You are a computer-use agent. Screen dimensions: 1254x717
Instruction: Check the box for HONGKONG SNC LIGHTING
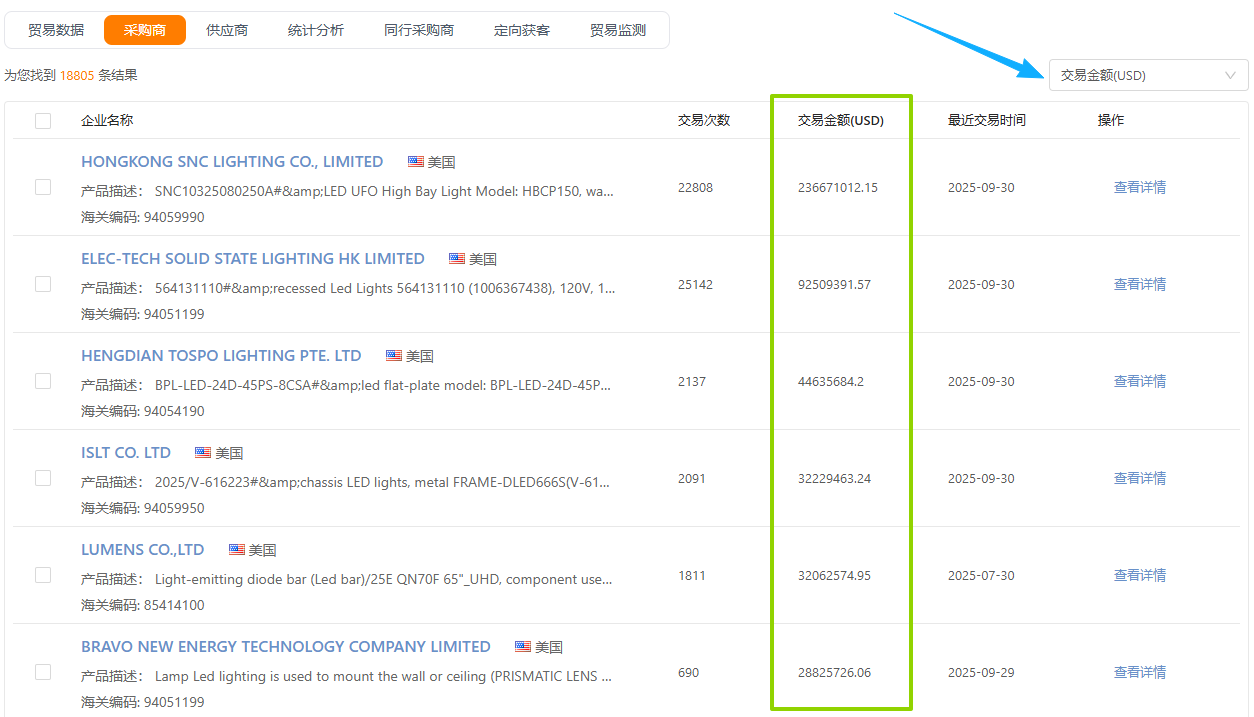click(43, 187)
